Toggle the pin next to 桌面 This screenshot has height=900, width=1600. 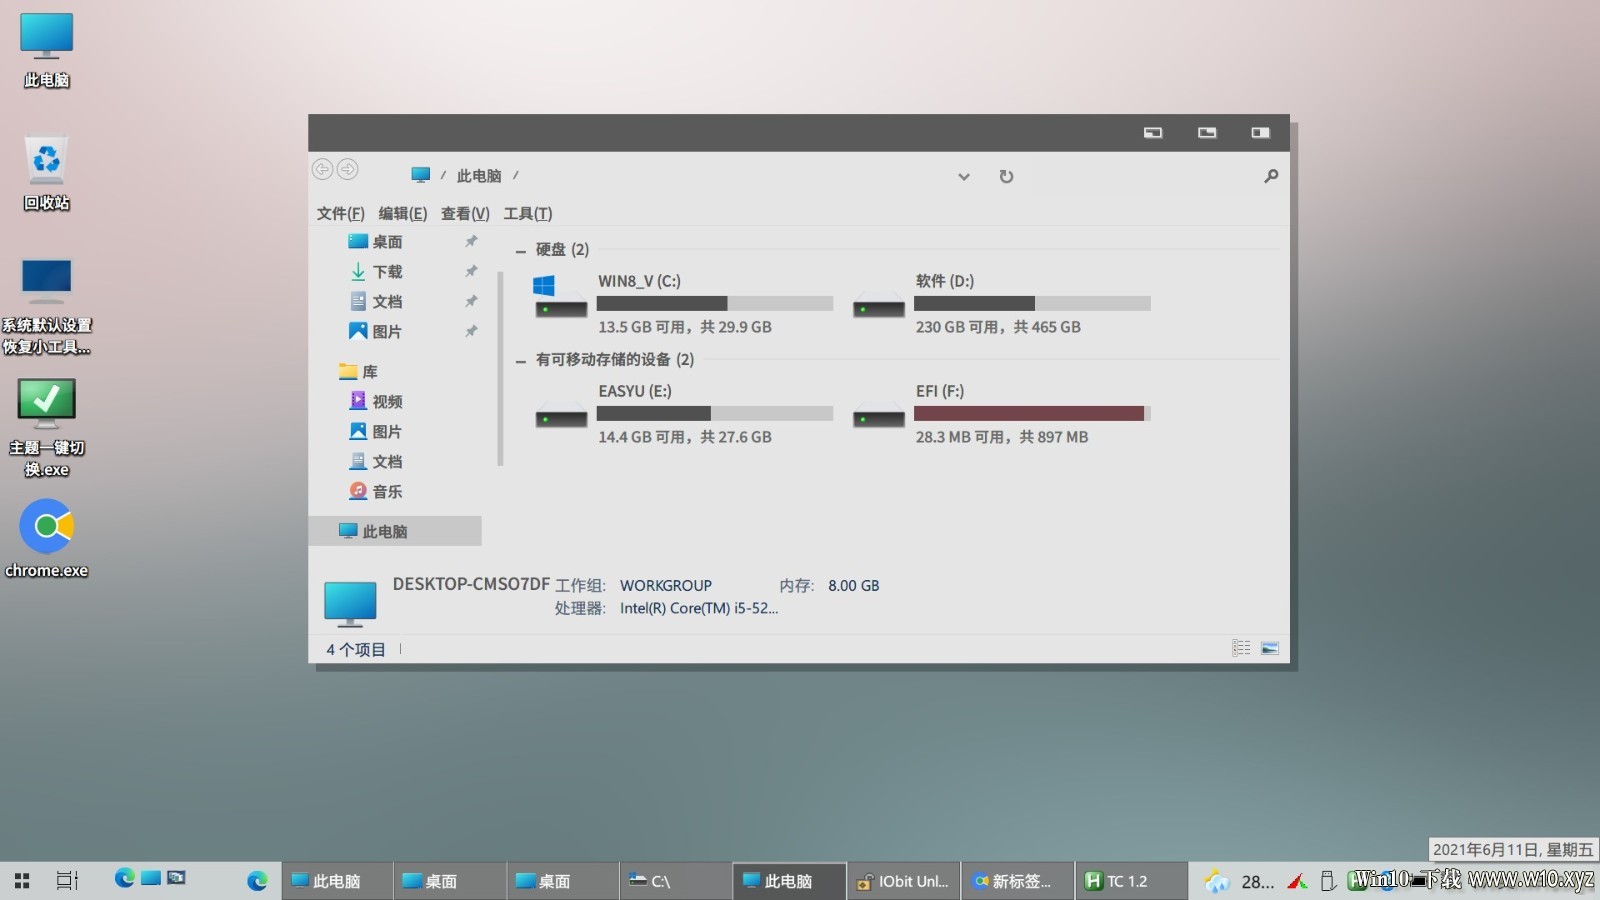pyautogui.click(x=471, y=241)
